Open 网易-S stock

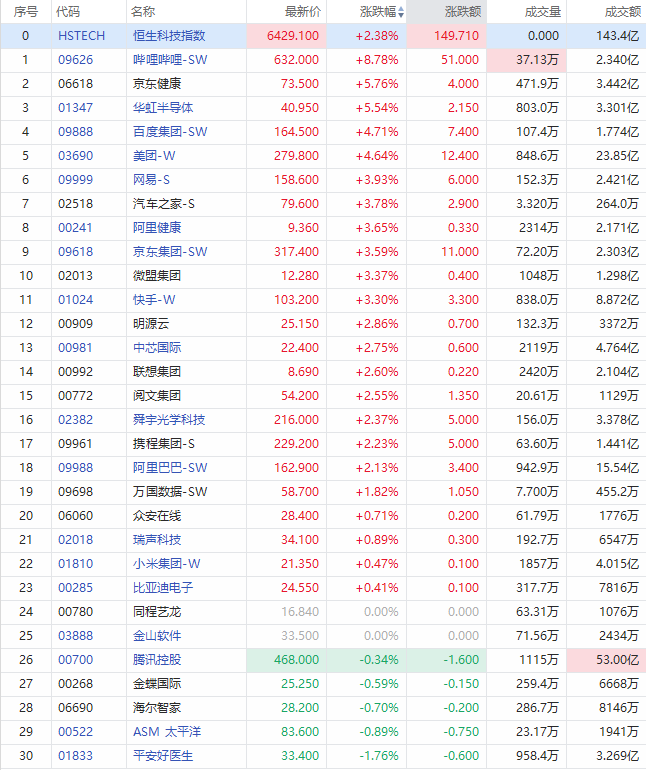pyautogui.click(x=151, y=180)
